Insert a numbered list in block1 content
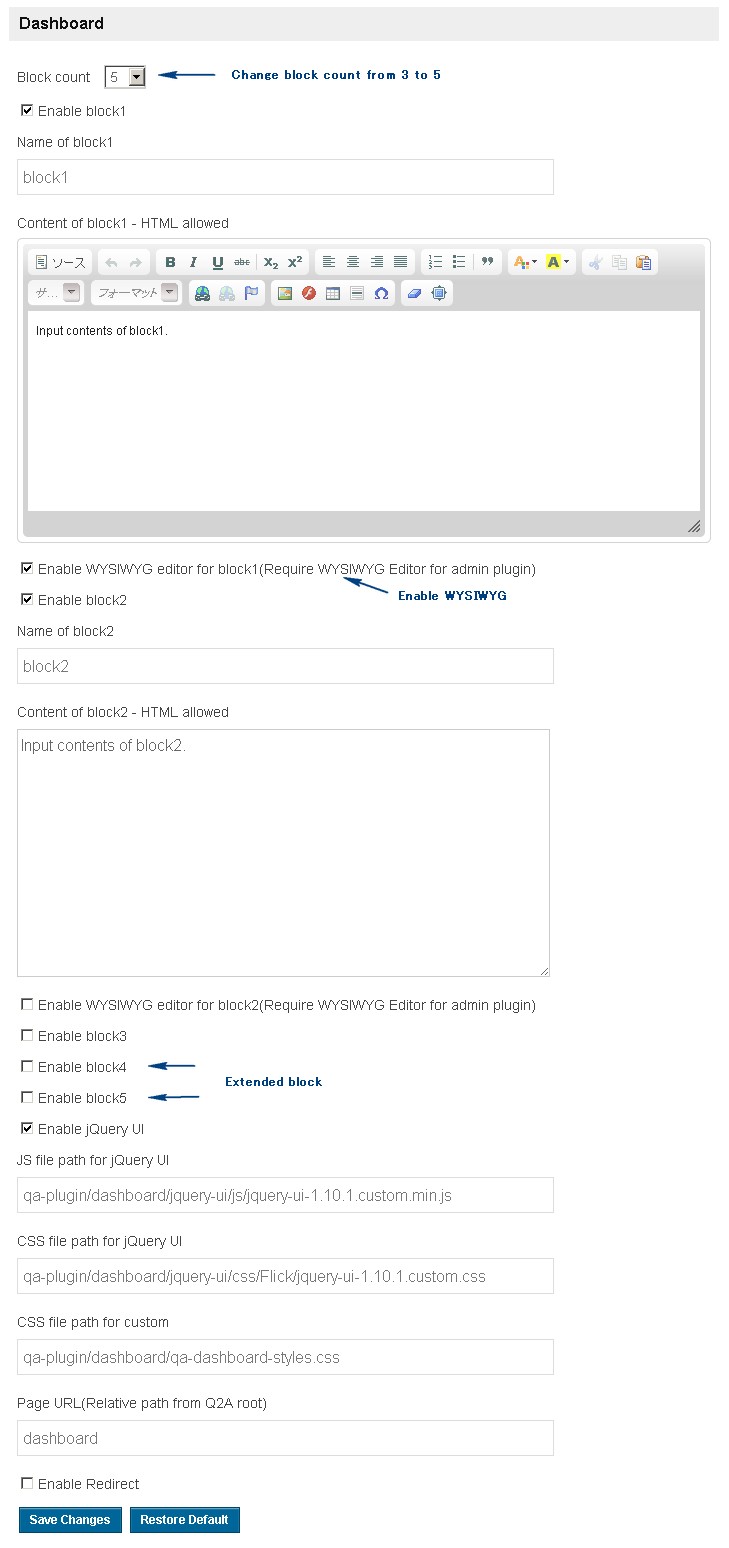This screenshot has height=1548, width=729. click(x=435, y=262)
